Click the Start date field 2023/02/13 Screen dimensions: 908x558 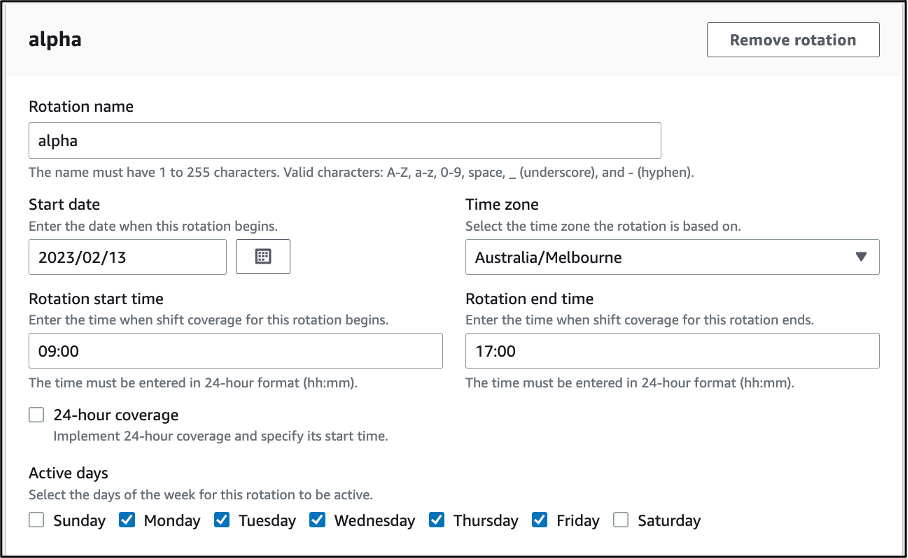pyautogui.click(x=127, y=257)
